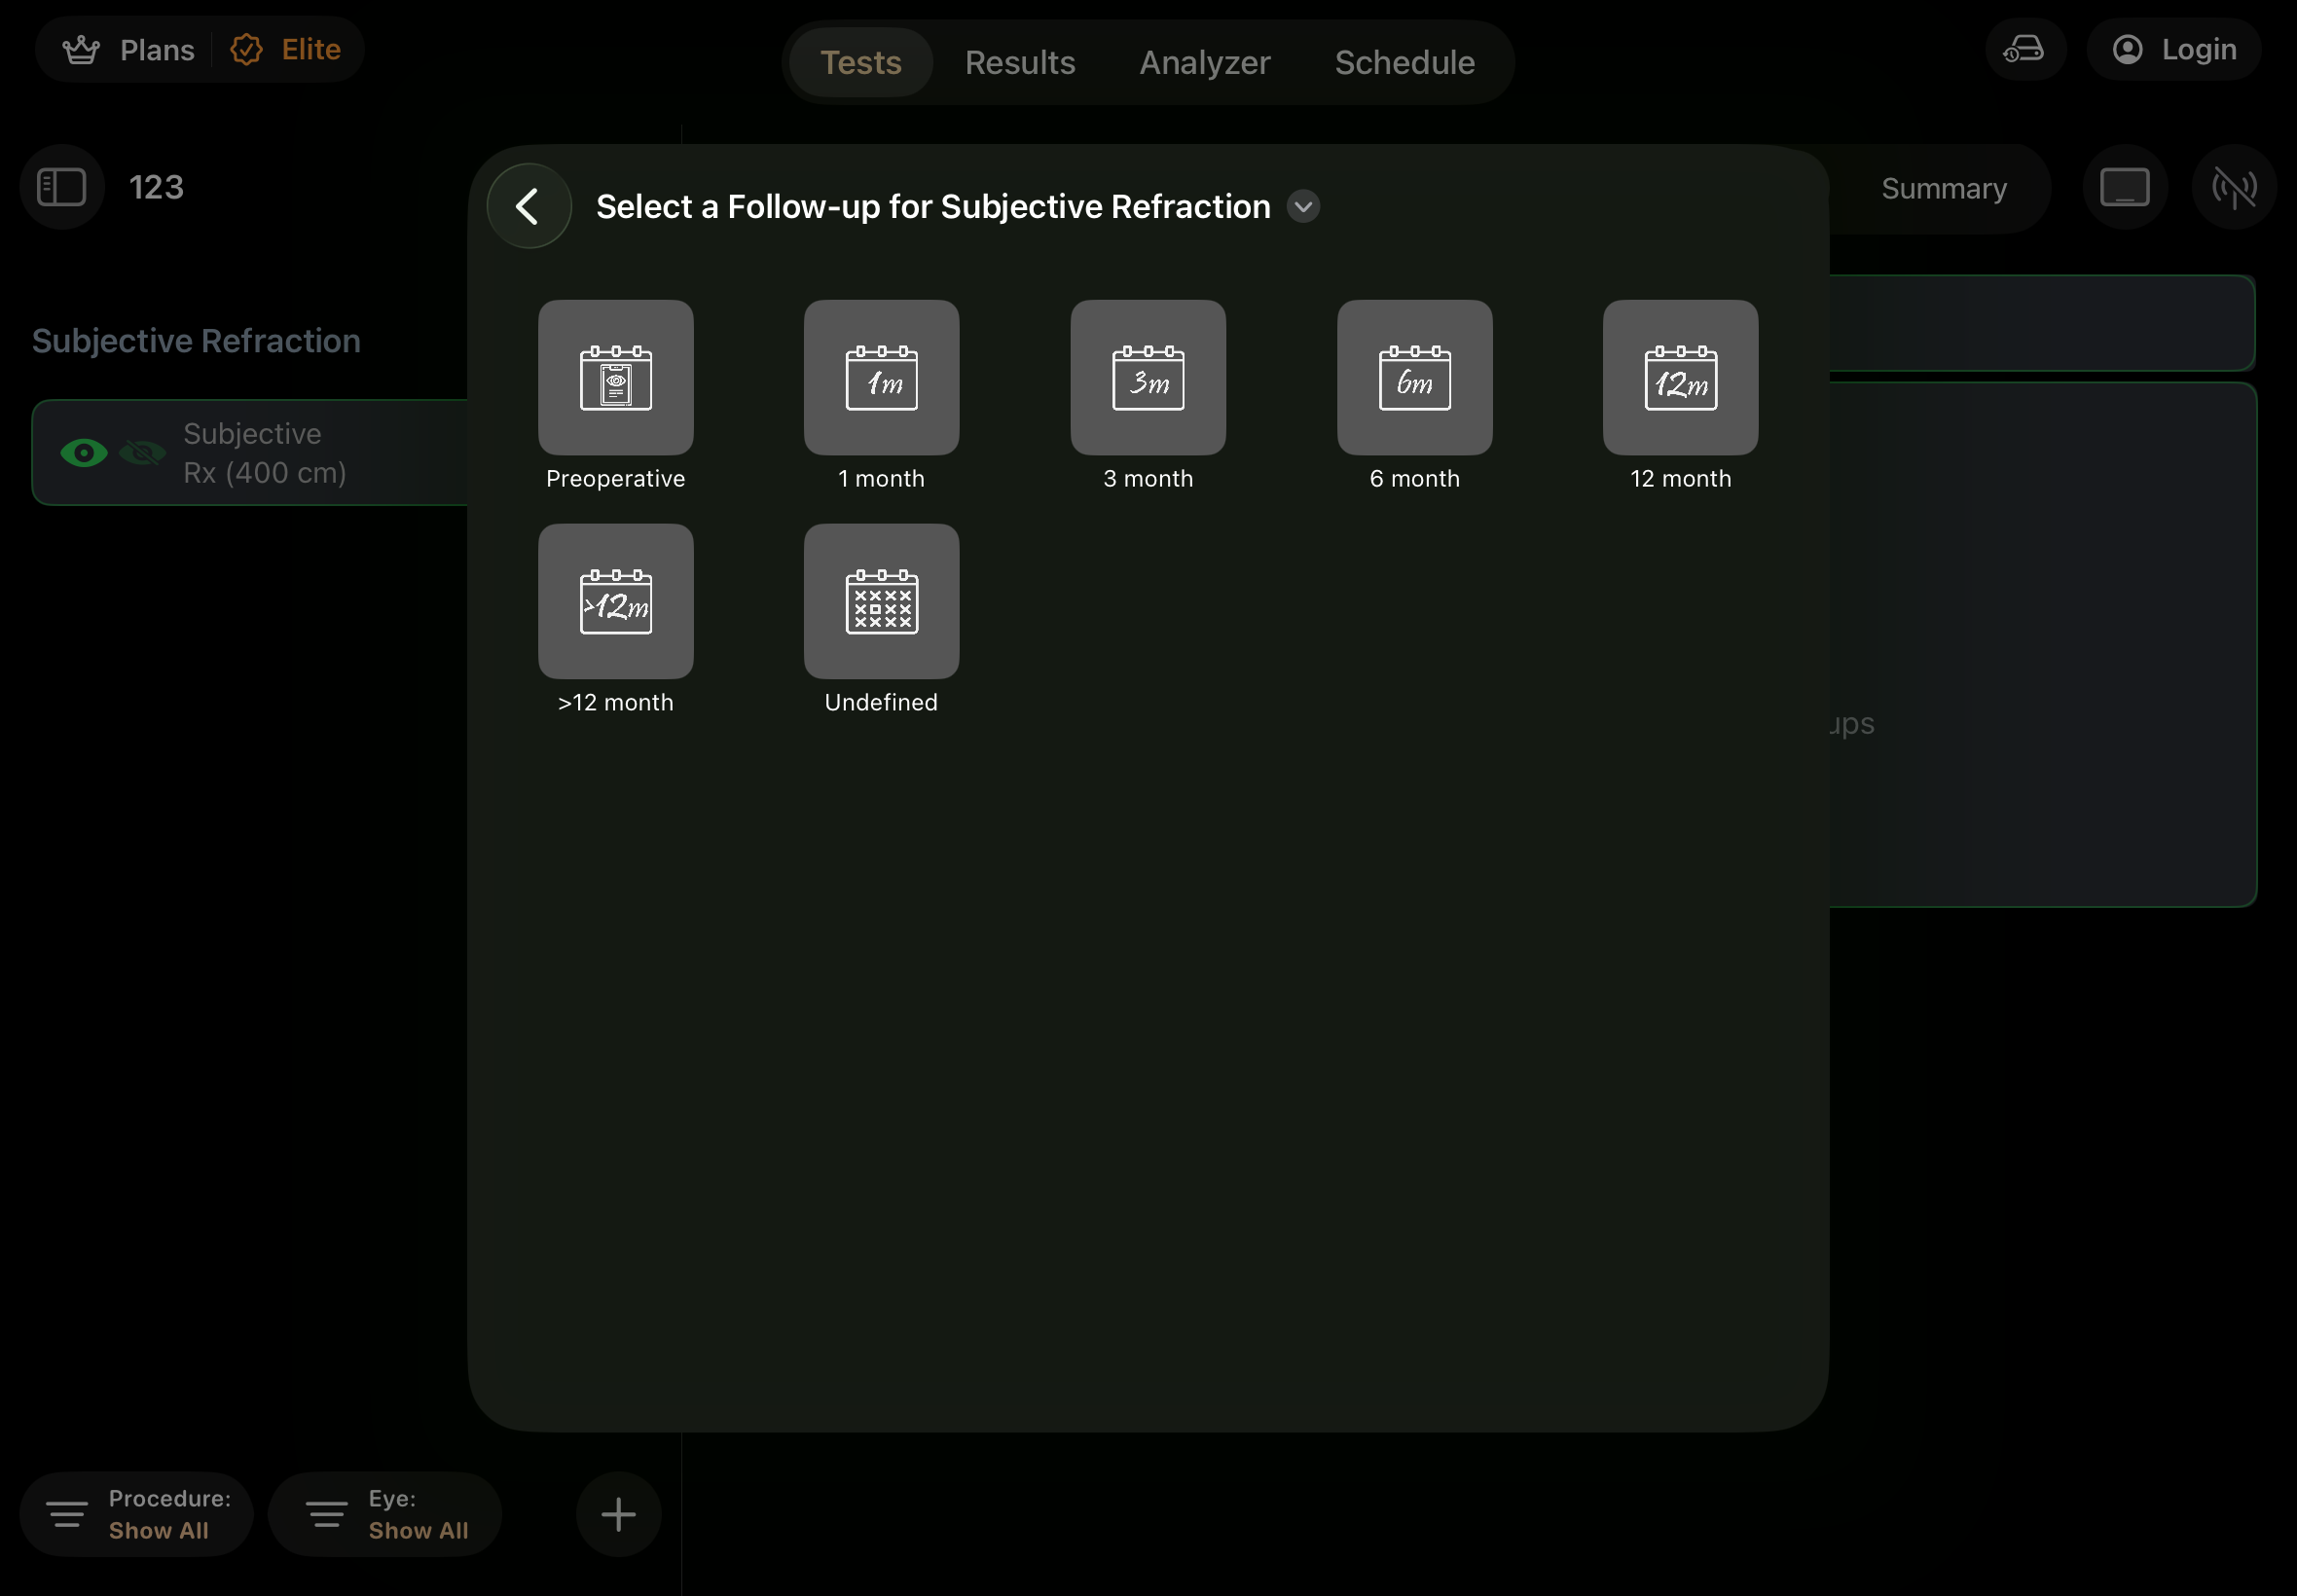Toggle the crossed-out eye icon
This screenshot has height=1596, width=2297.
pos(142,453)
